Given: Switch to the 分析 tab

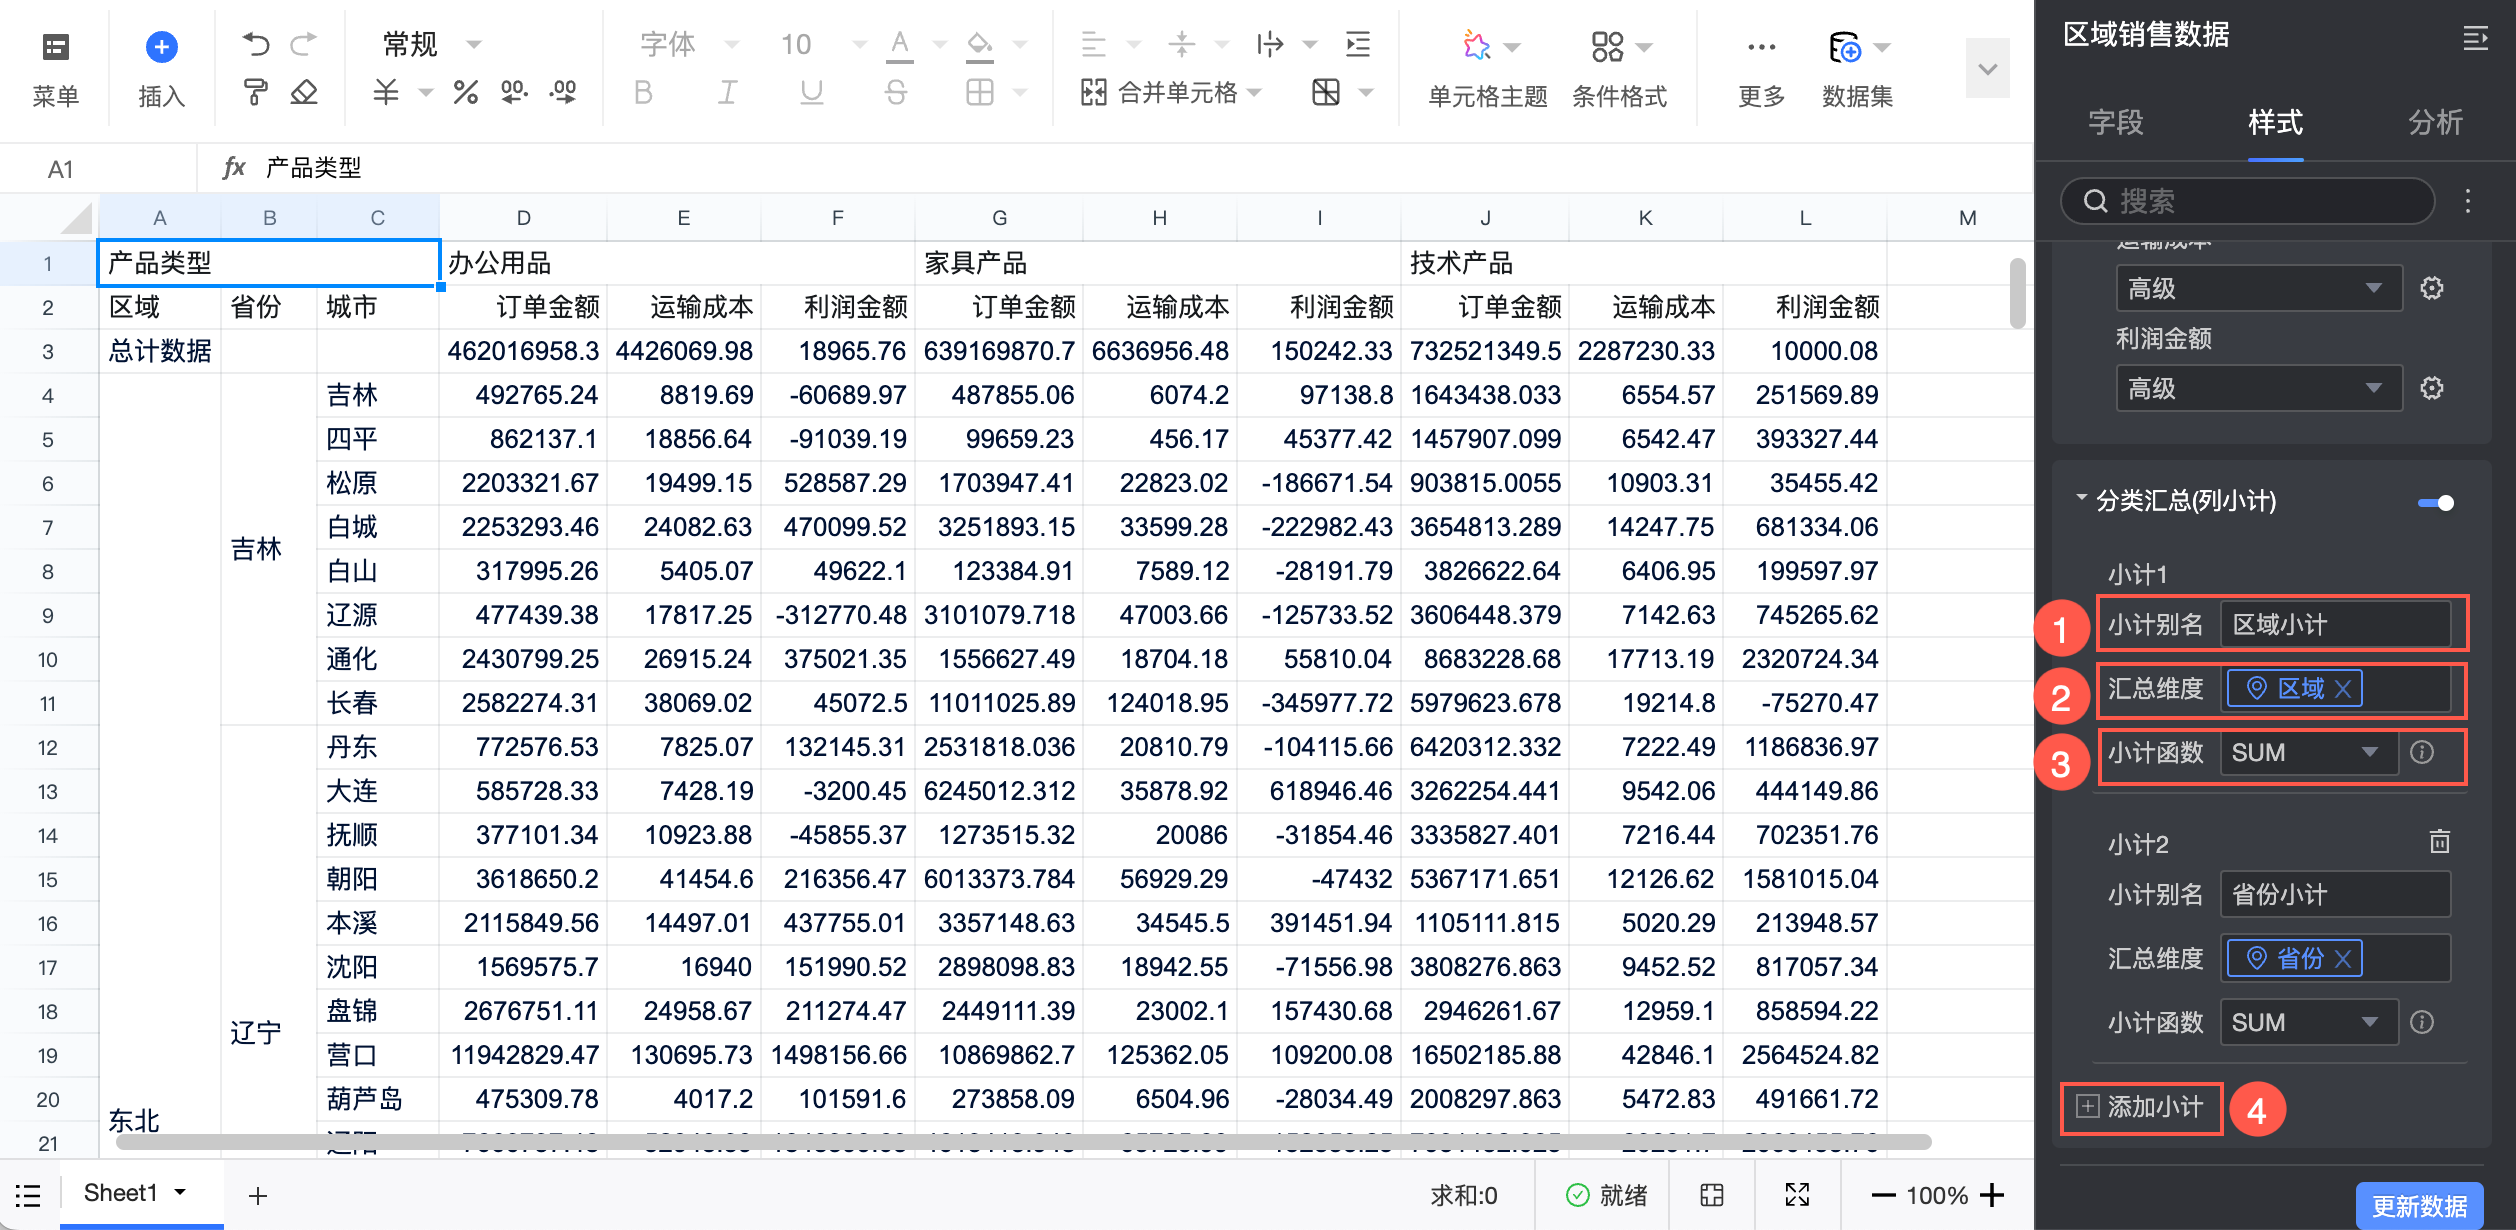Looking at the screenshot, I should (x=2435, y=122).
